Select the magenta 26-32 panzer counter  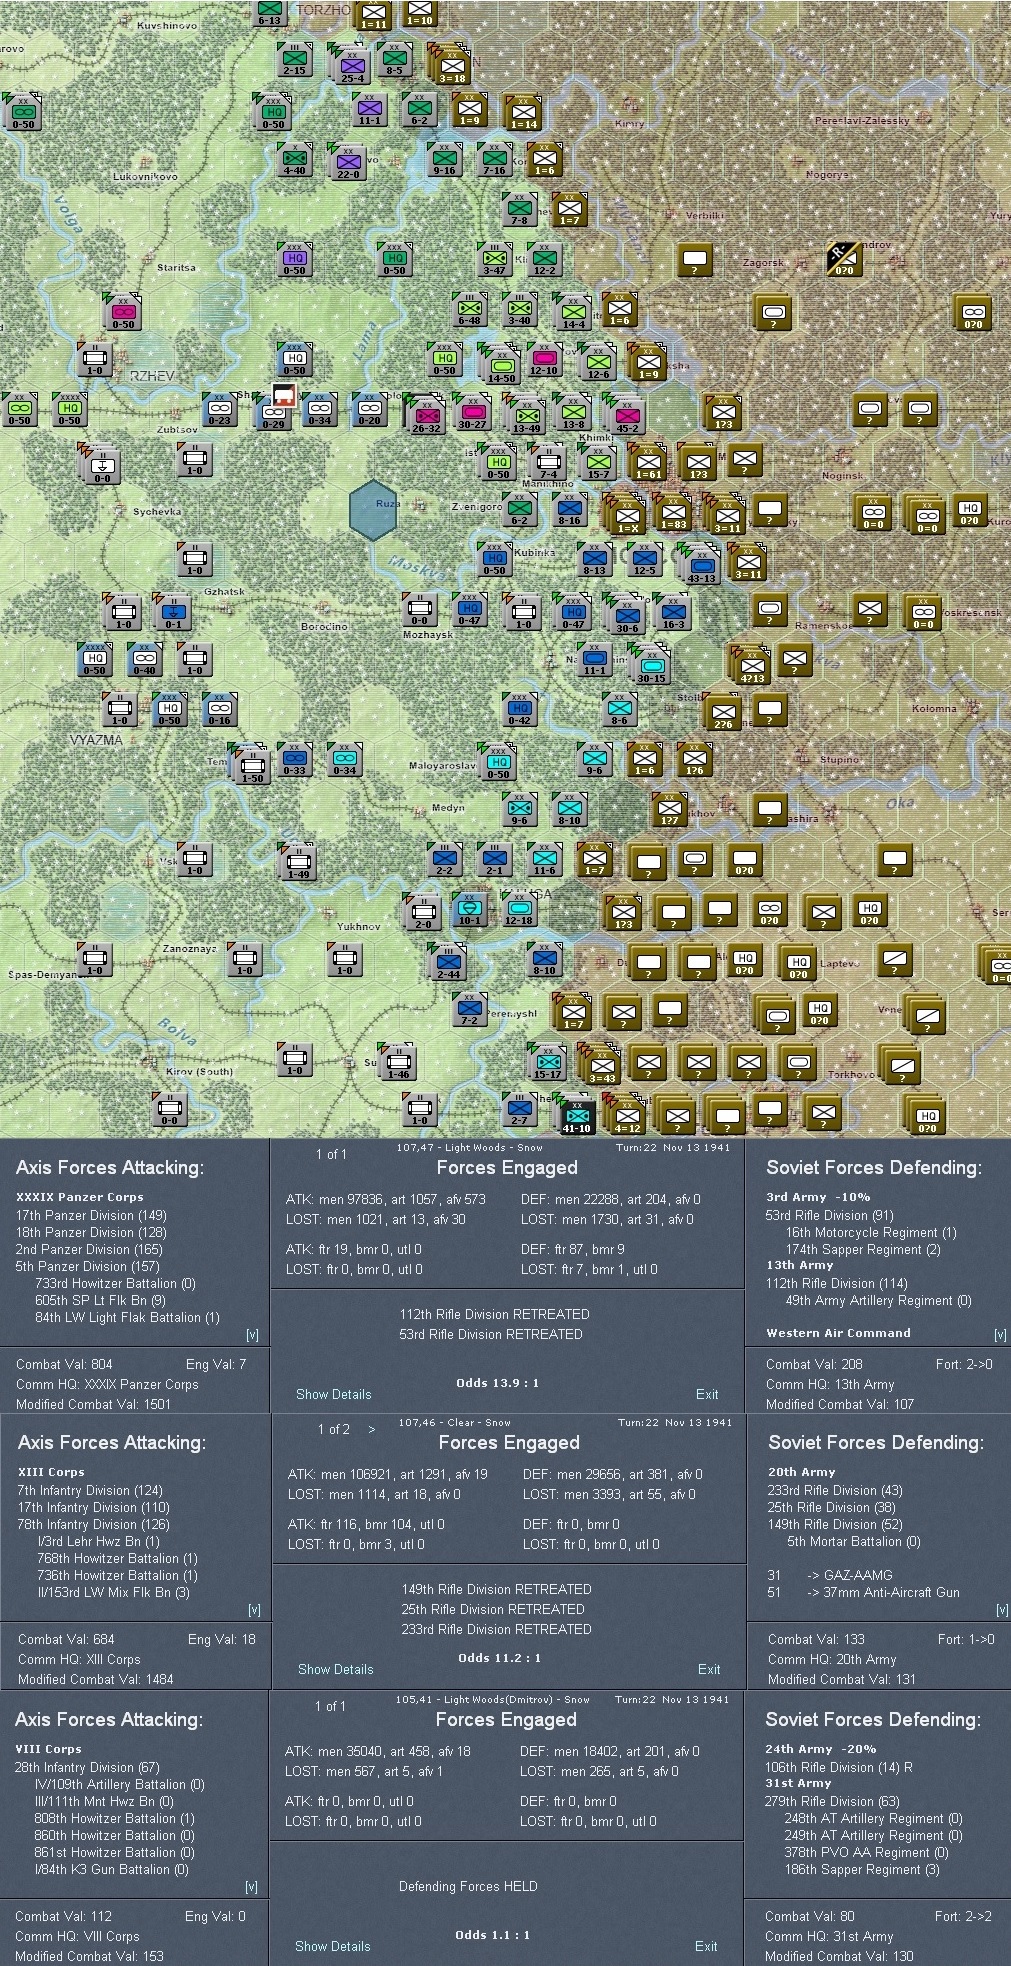427,414
